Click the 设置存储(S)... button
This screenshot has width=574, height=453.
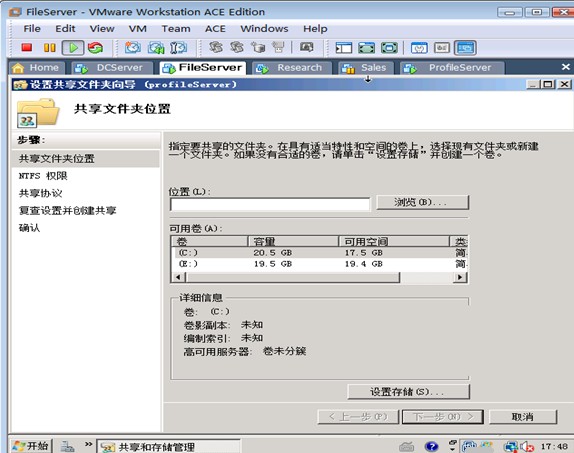point(408,392)
